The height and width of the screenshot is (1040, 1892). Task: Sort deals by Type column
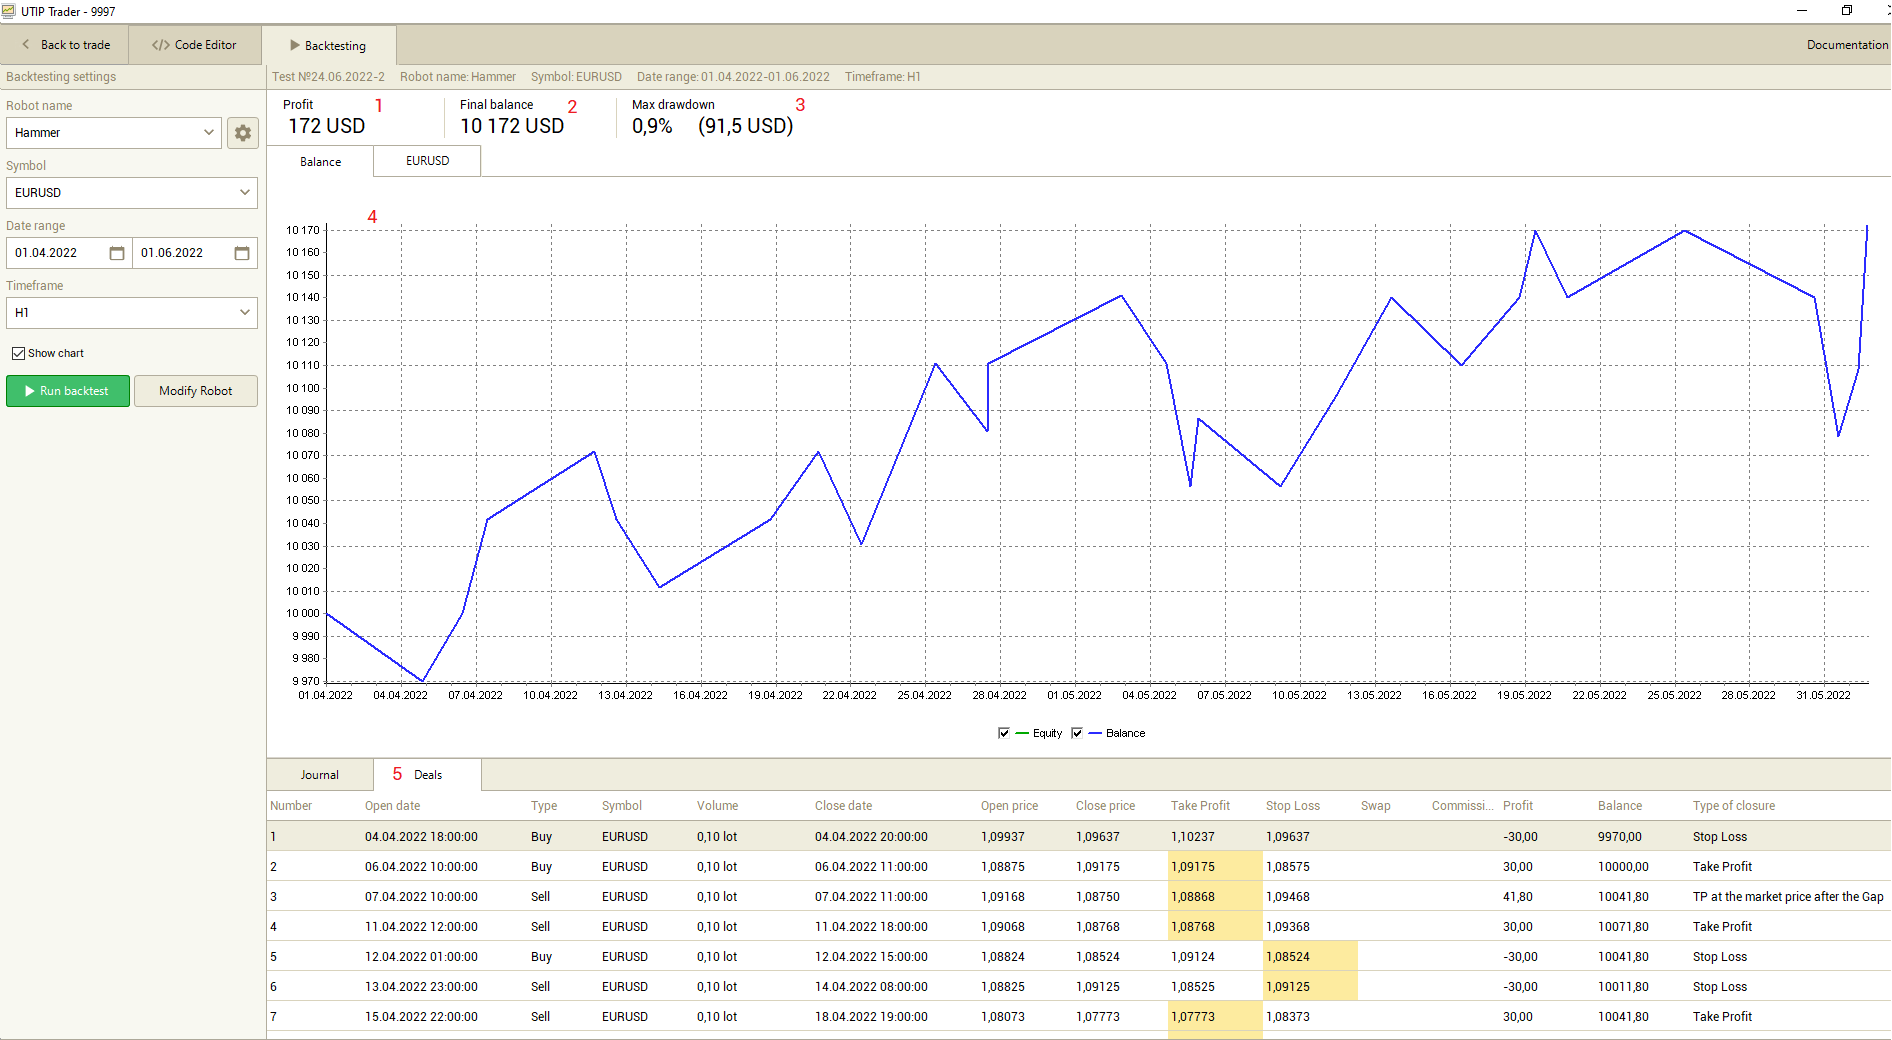[544, 806]
